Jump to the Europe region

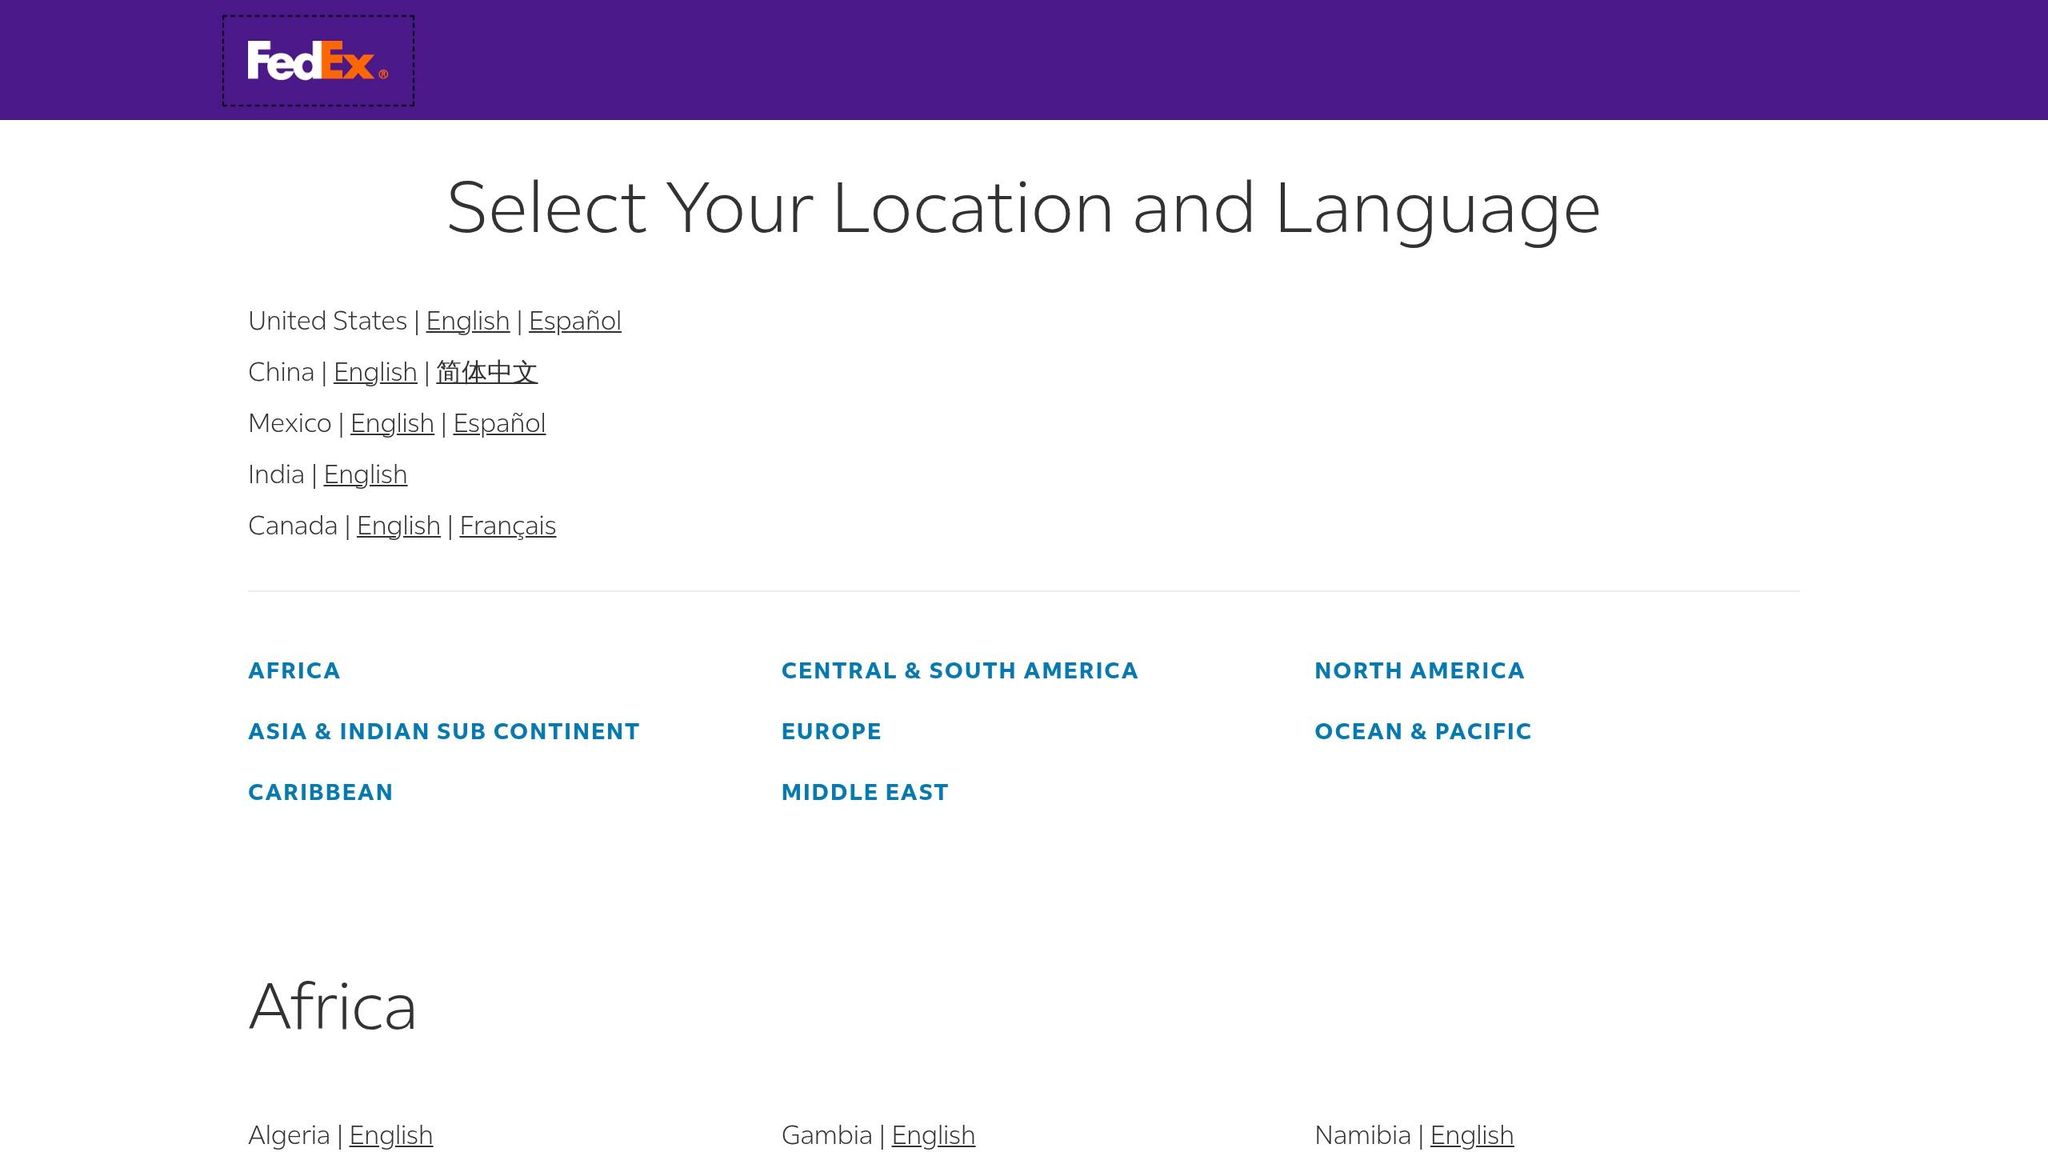[x=831, y=732]
